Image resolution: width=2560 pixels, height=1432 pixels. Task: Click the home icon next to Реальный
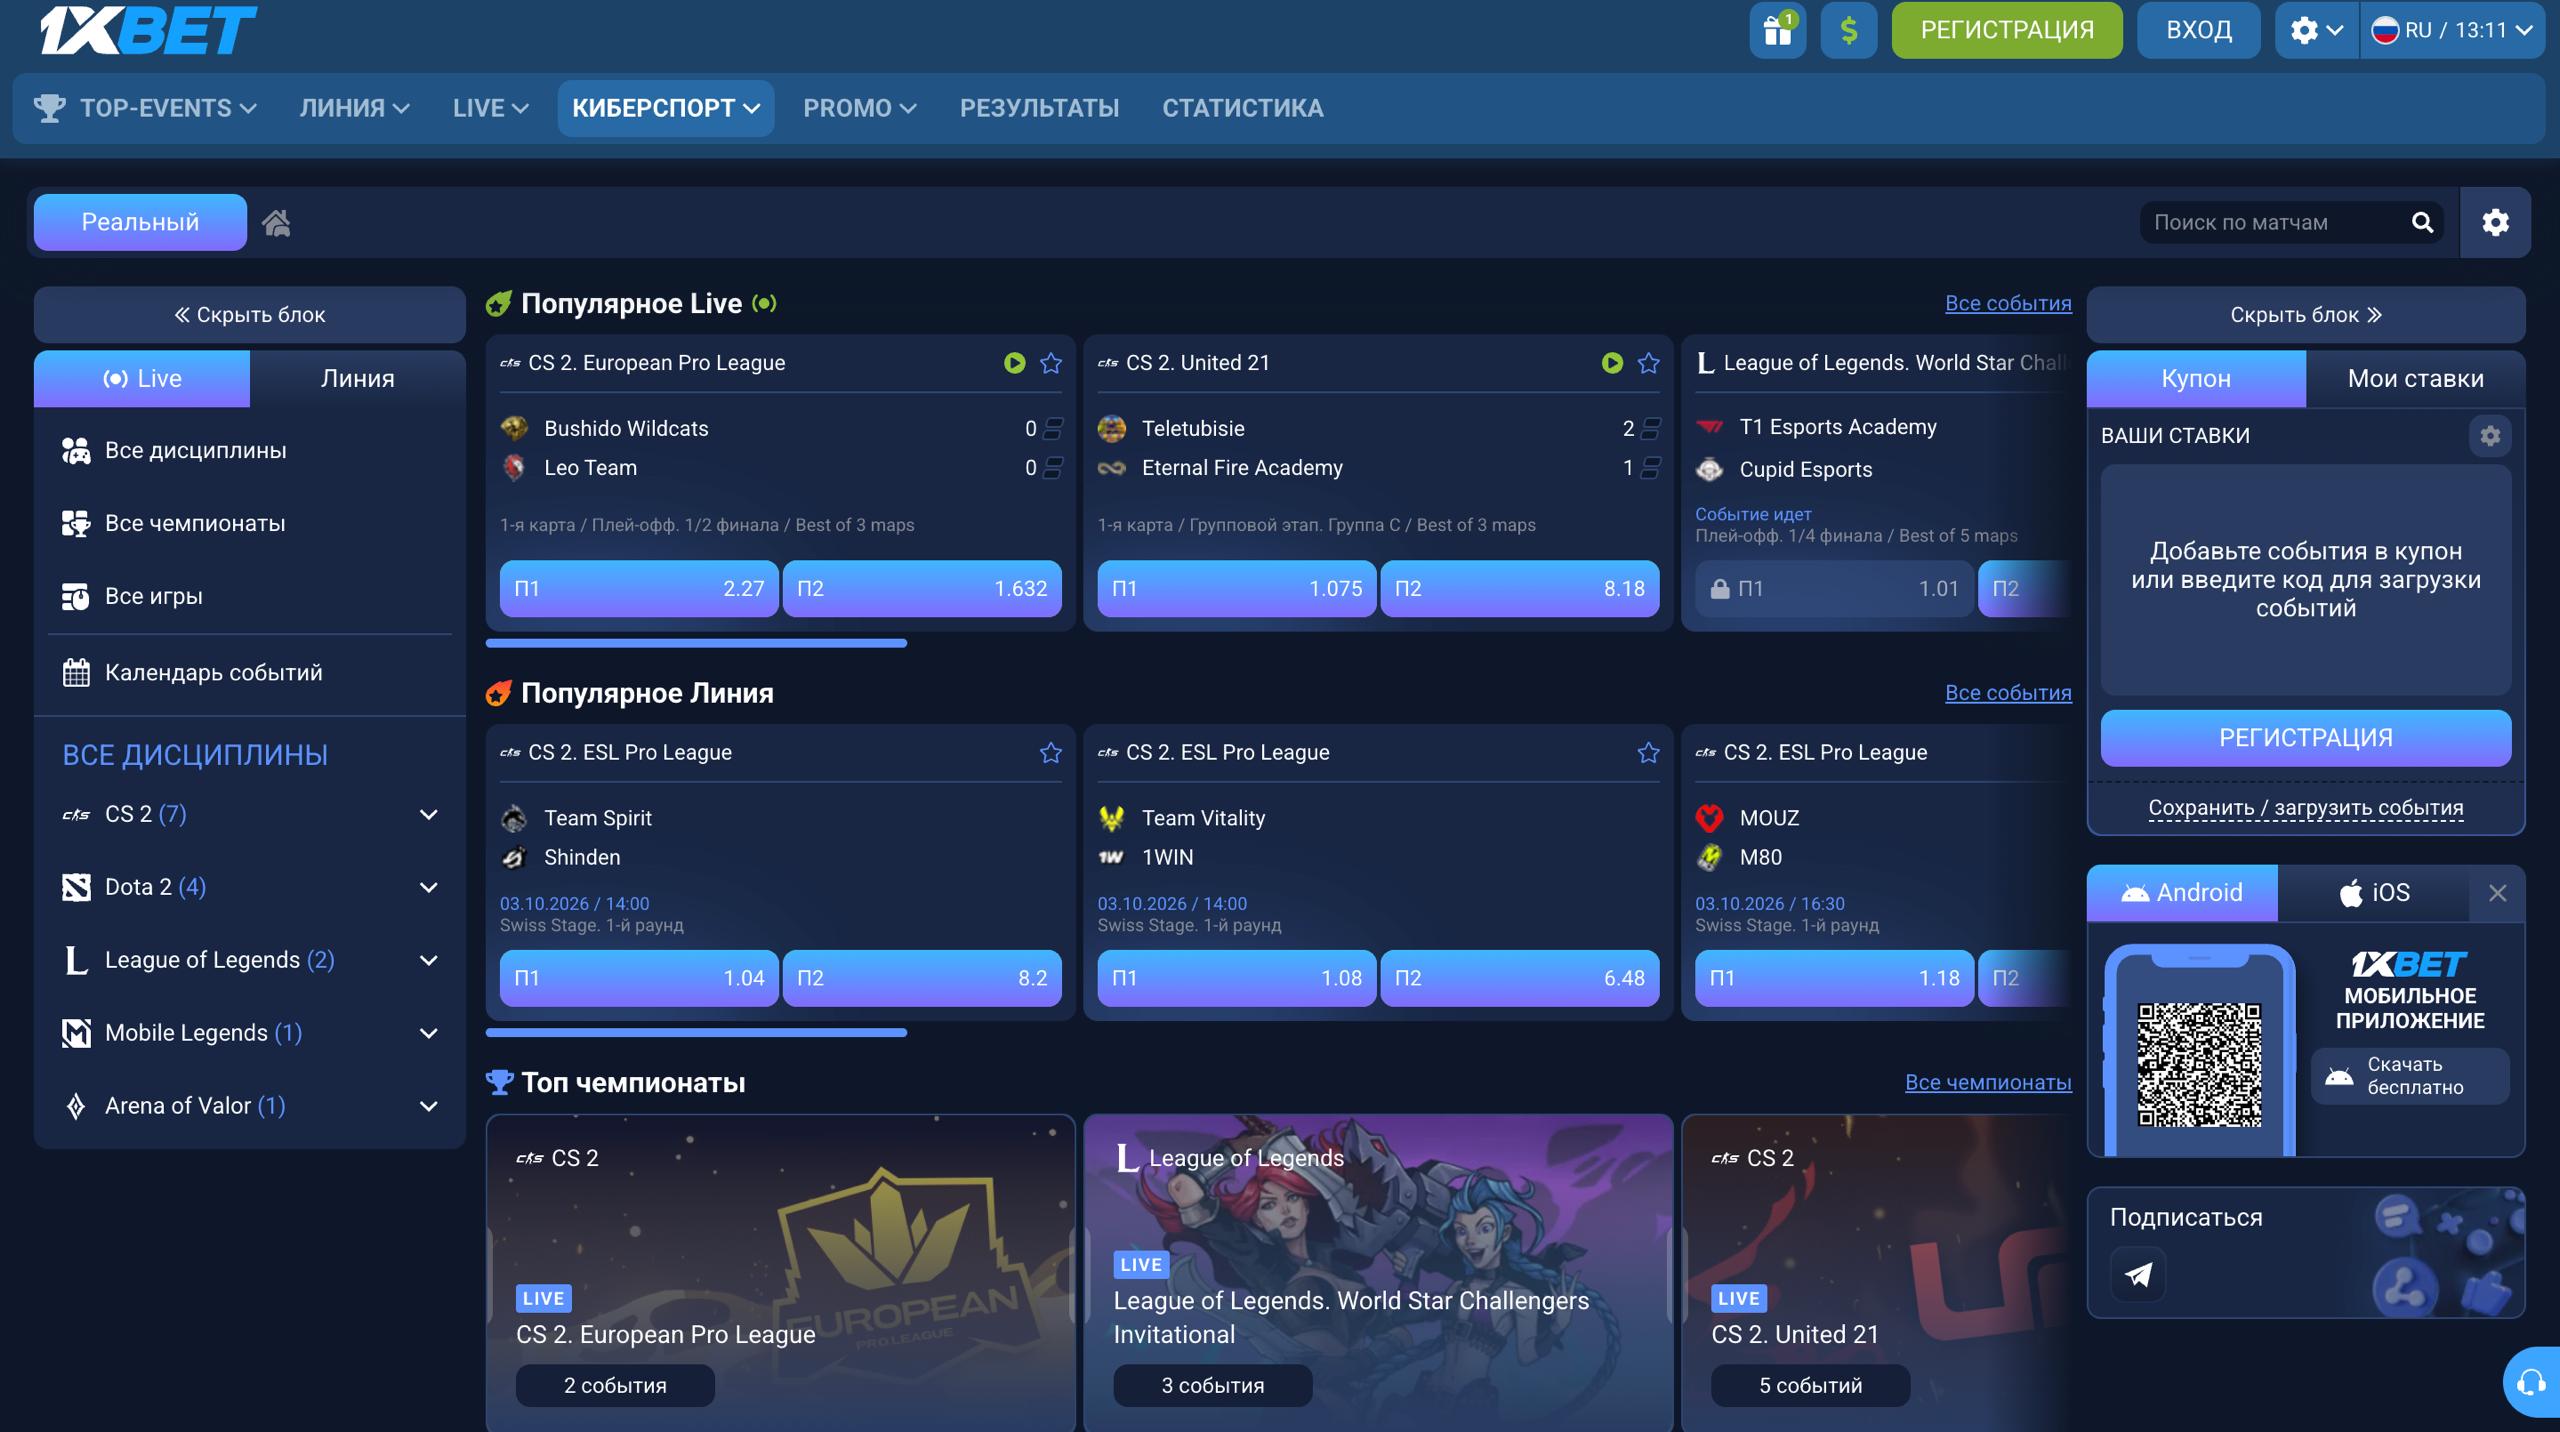click(276, 222)
